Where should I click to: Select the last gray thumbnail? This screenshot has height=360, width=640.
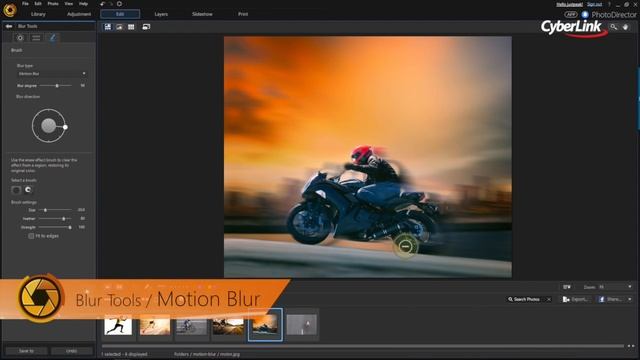pos(302,325)
